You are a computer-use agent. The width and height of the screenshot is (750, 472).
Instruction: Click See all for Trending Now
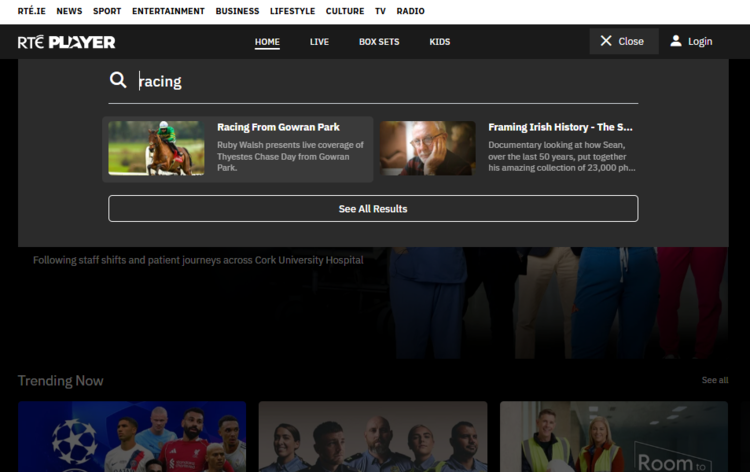pyautogui.click(x=715, y=380)
